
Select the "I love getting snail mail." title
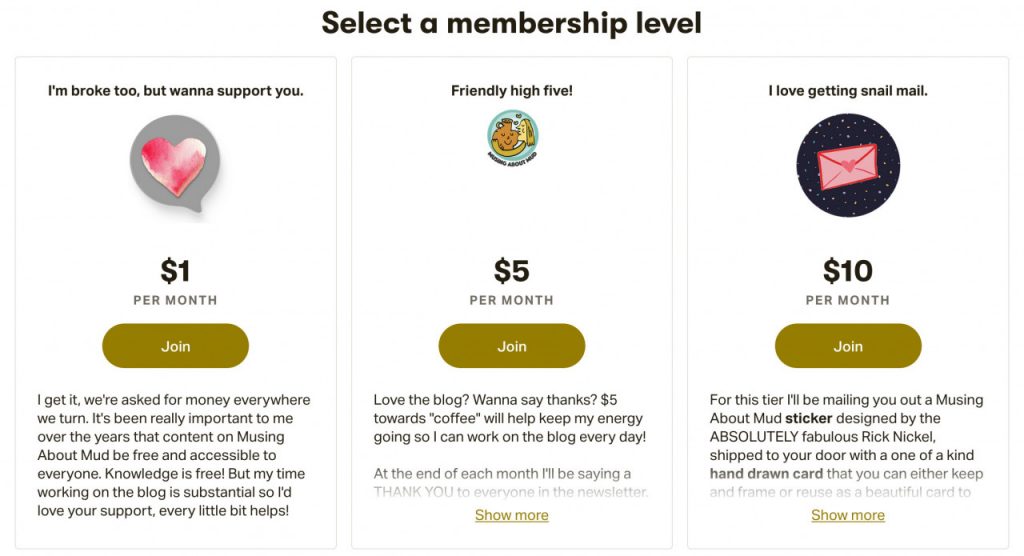[x=848, y=91]
